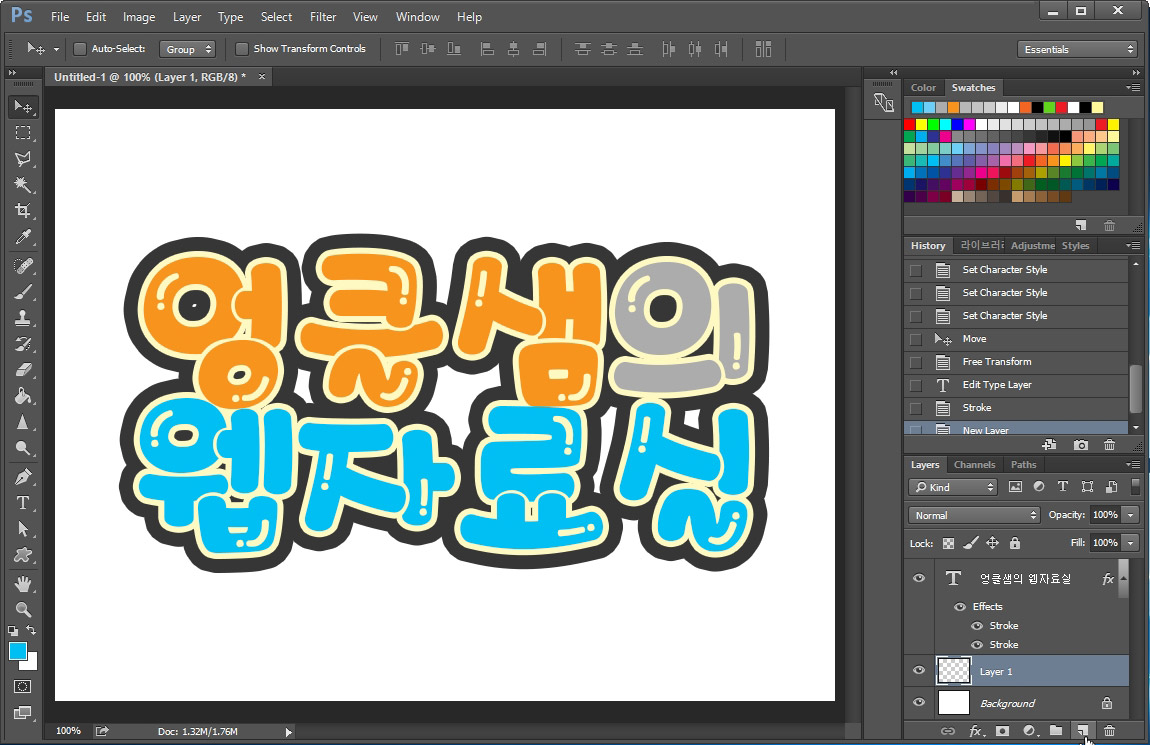
Task: Select the Rectangular Marquee tool
Action: coord(23,133)
